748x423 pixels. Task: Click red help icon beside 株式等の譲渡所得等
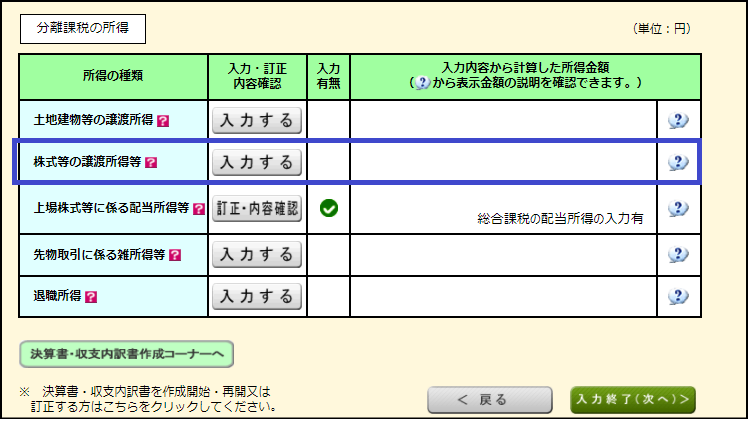(x=152, y=161)
